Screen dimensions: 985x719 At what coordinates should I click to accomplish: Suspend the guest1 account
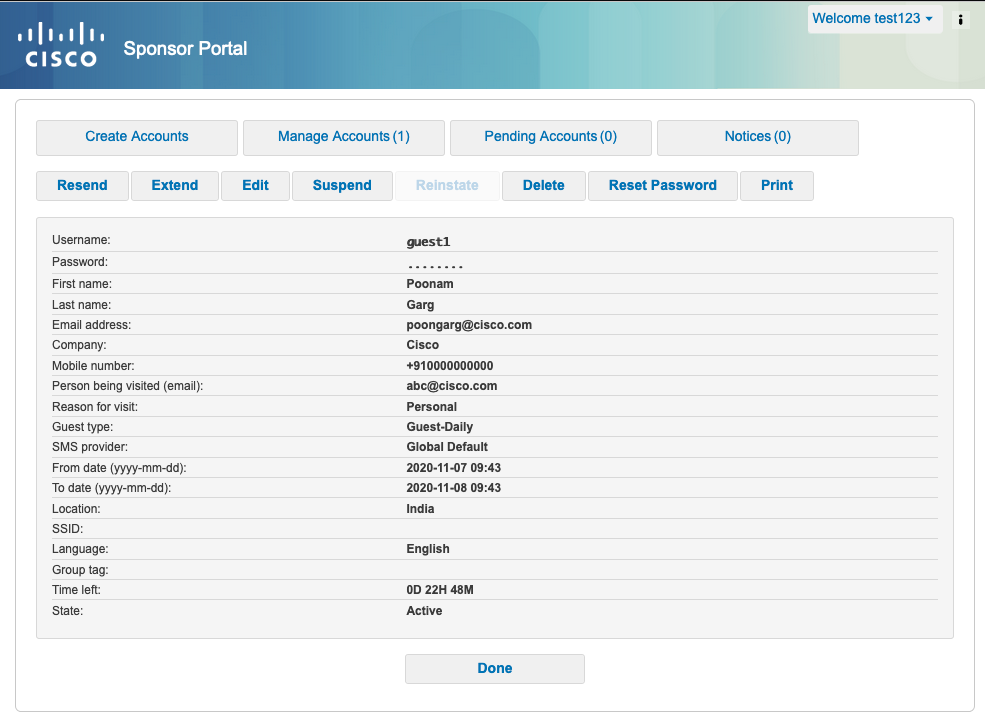point(342,185)
